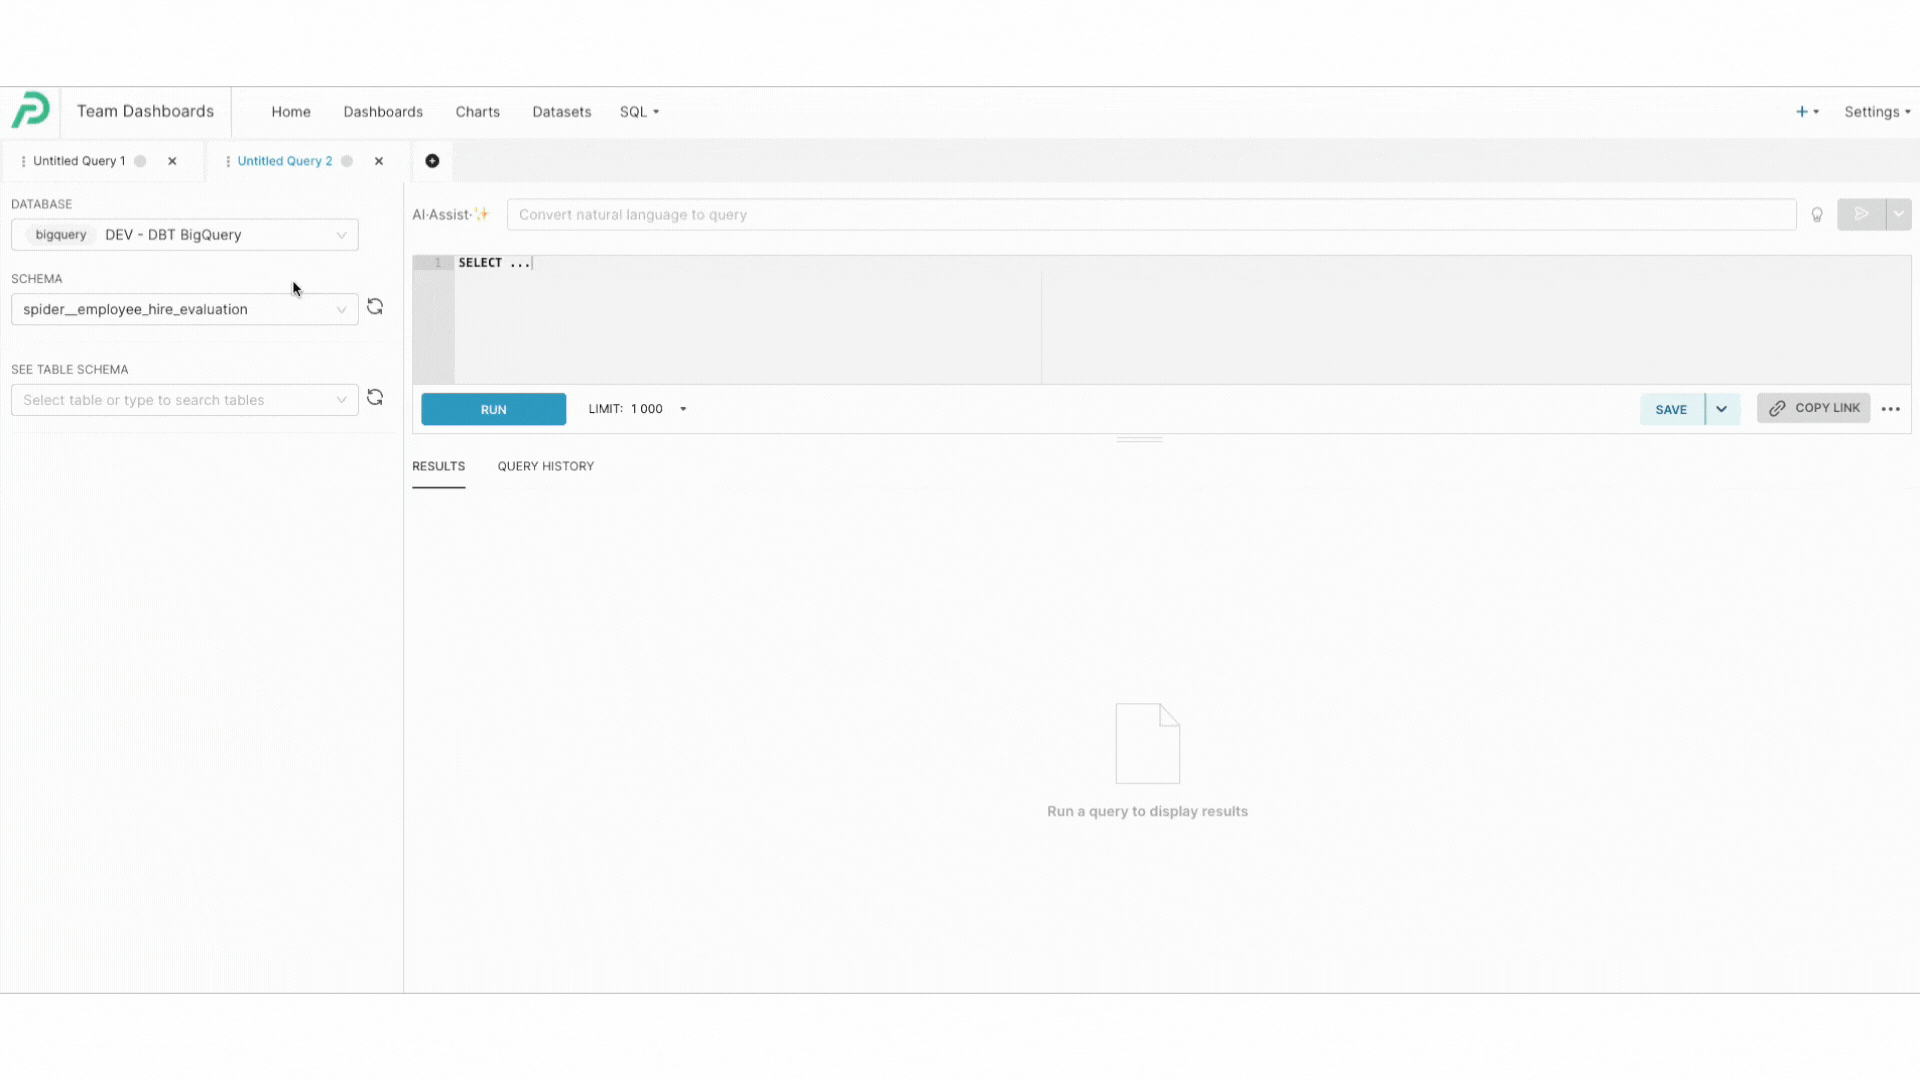Click the Copy Link button

pos(1813,408)
